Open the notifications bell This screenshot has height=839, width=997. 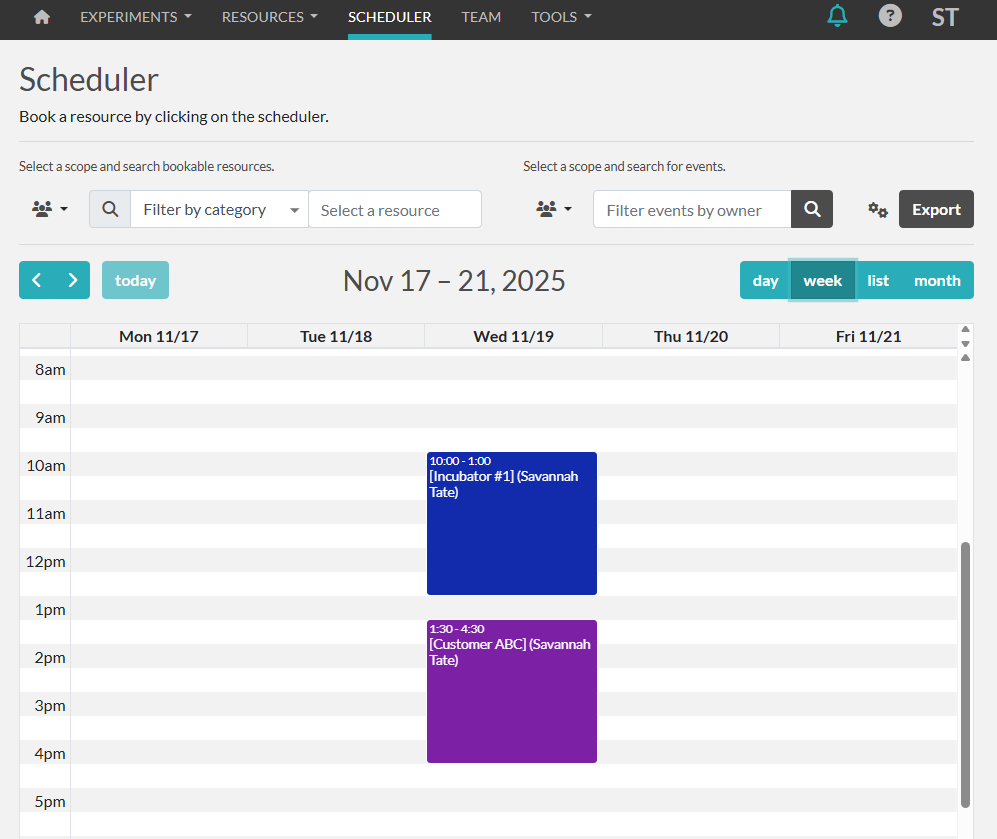pos(837,17)
